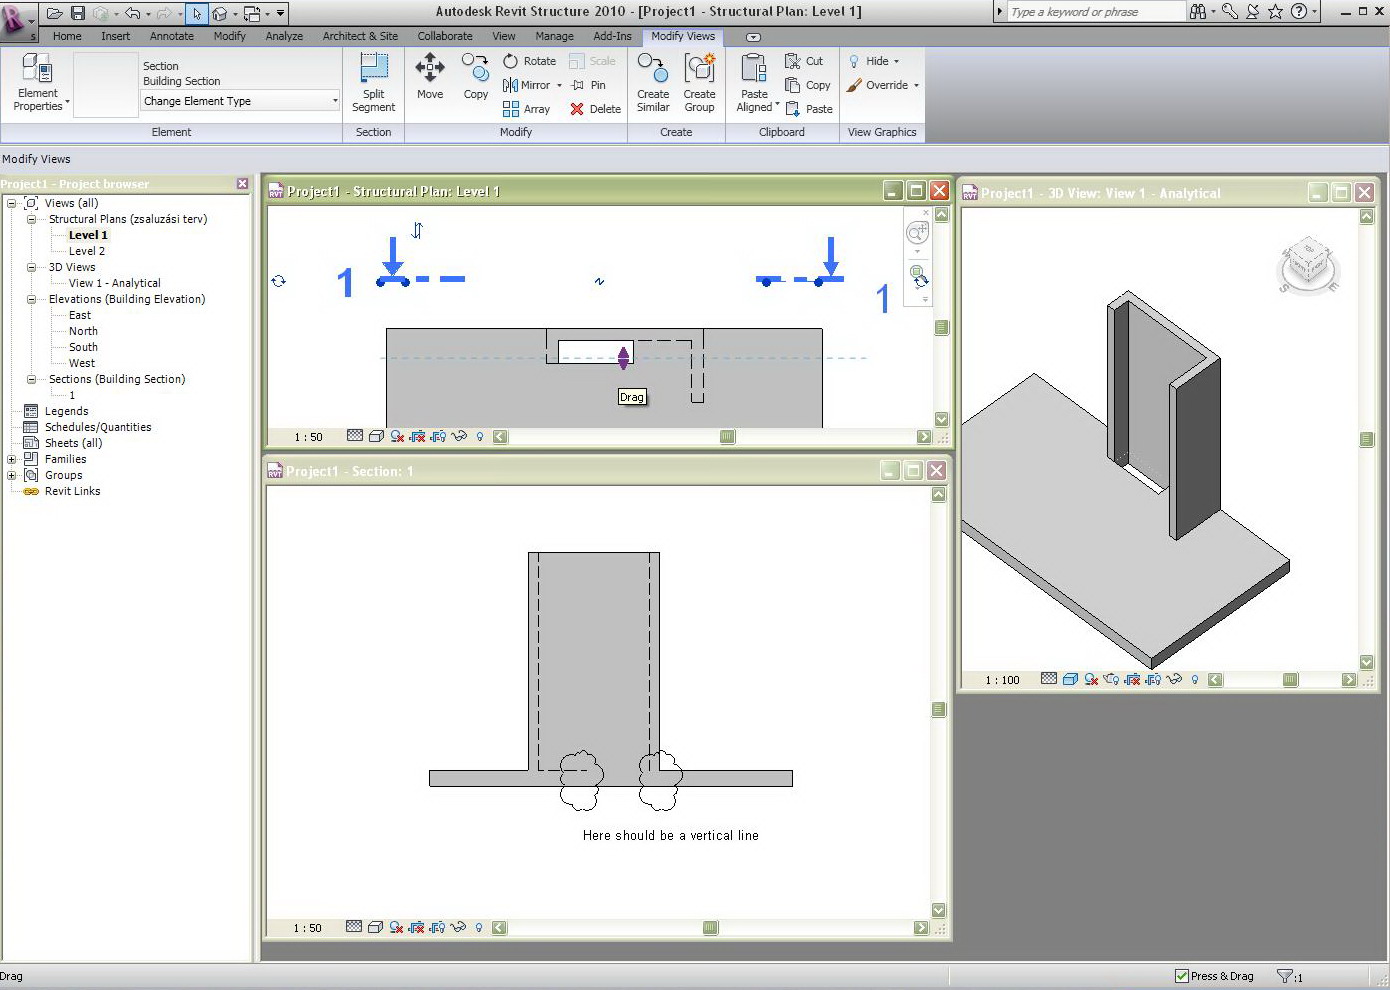Viewport: 1390px width, 990px height.
Task: Click Create Group
Action: click(699, 83)
